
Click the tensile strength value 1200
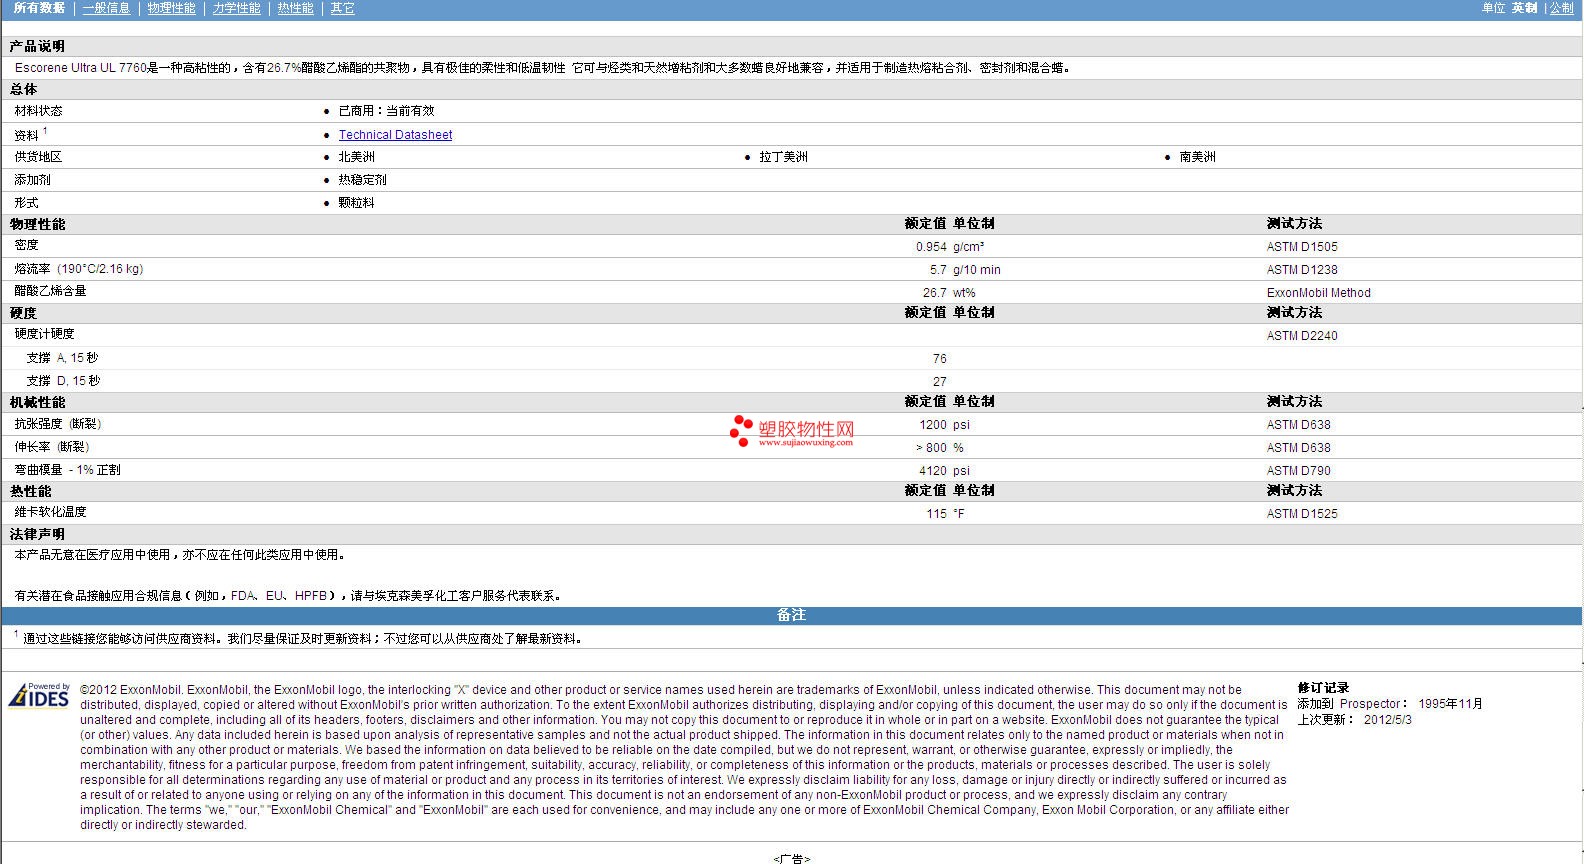tap(933, 425)
